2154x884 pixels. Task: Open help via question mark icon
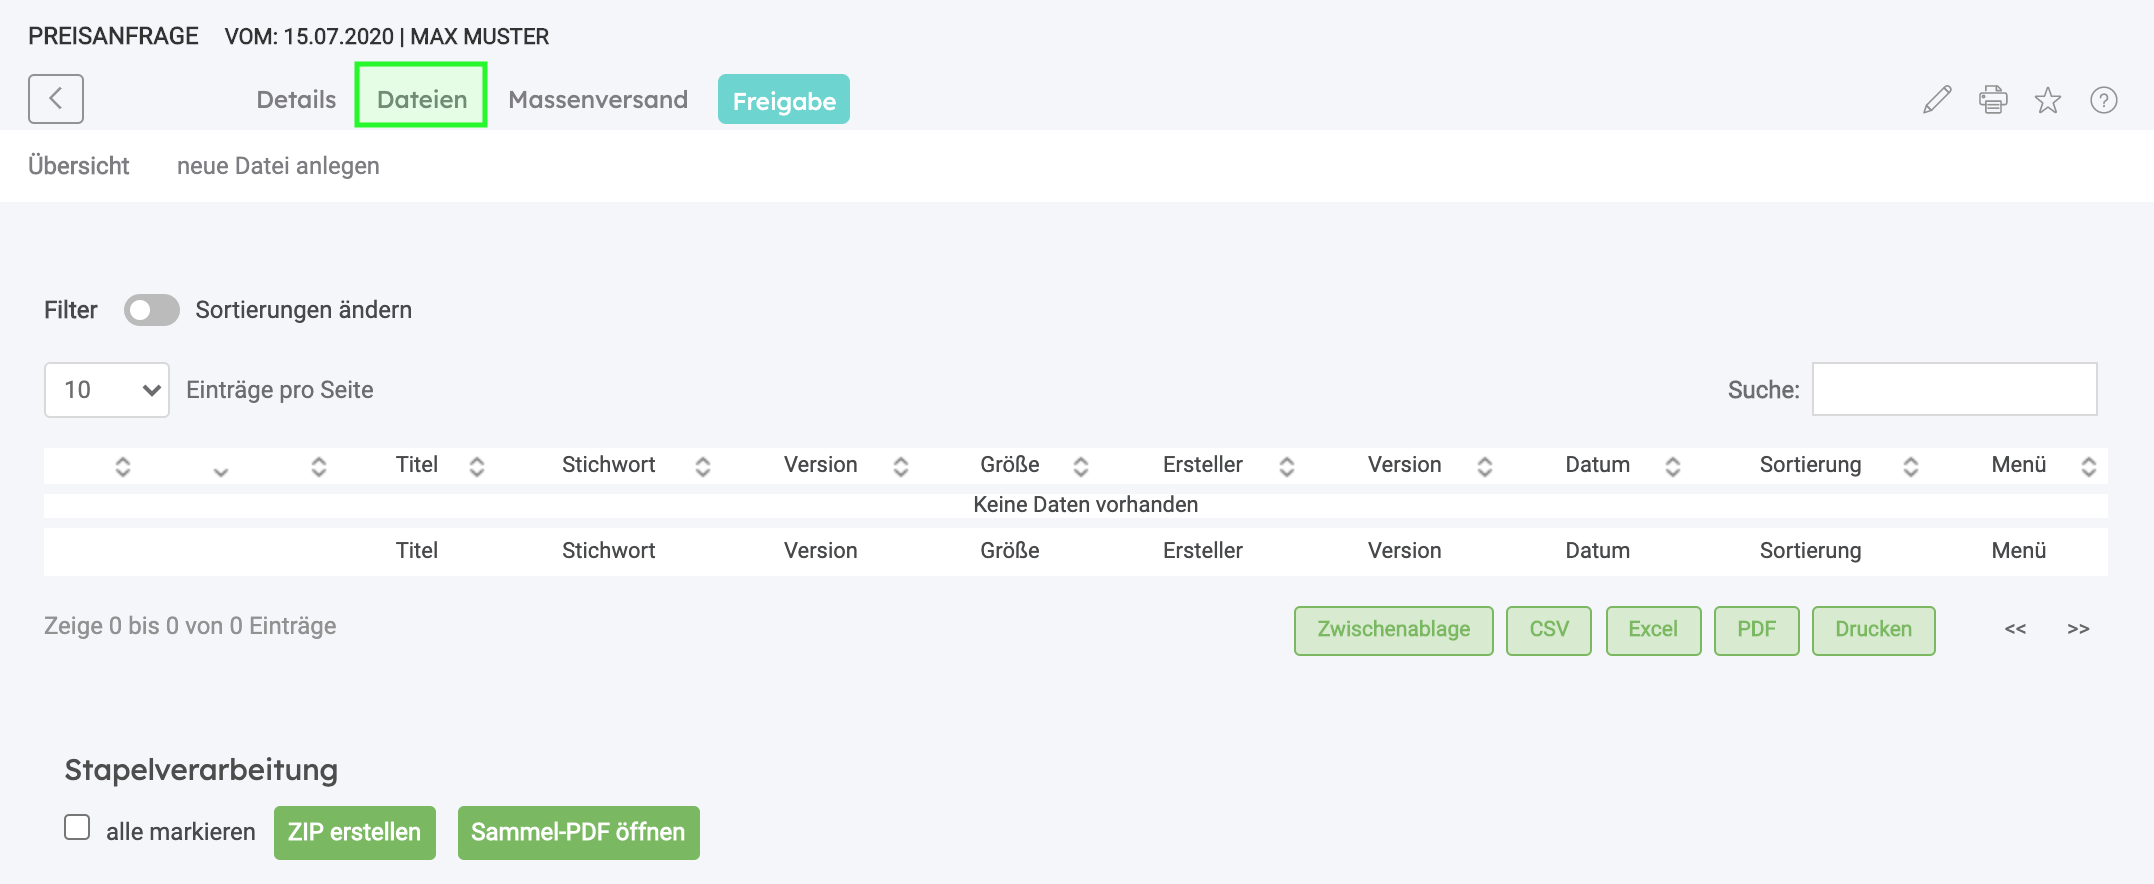2103,100
